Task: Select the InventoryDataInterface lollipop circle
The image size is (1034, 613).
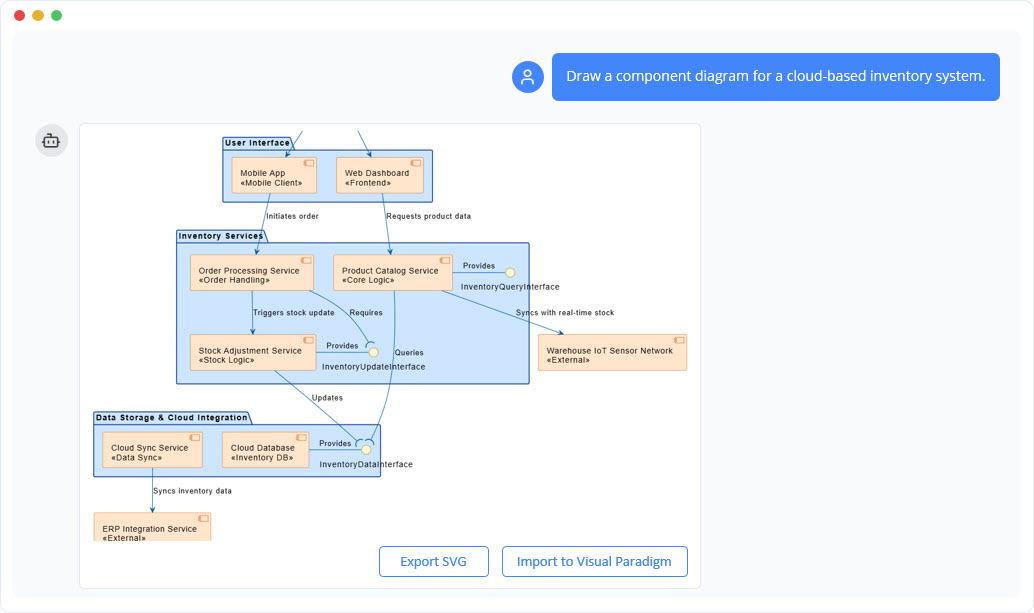Action: [x=366, y=448]
